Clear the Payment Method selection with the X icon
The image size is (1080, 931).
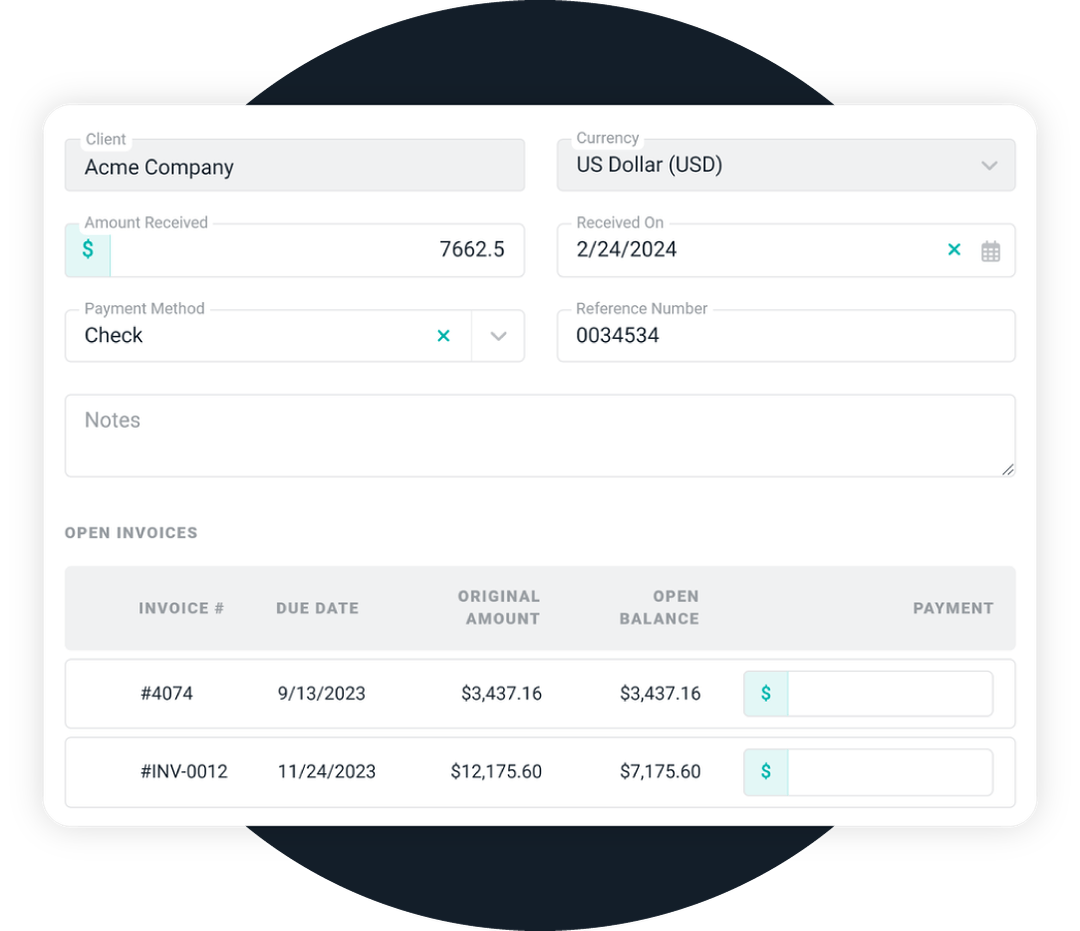click(444, 336)
